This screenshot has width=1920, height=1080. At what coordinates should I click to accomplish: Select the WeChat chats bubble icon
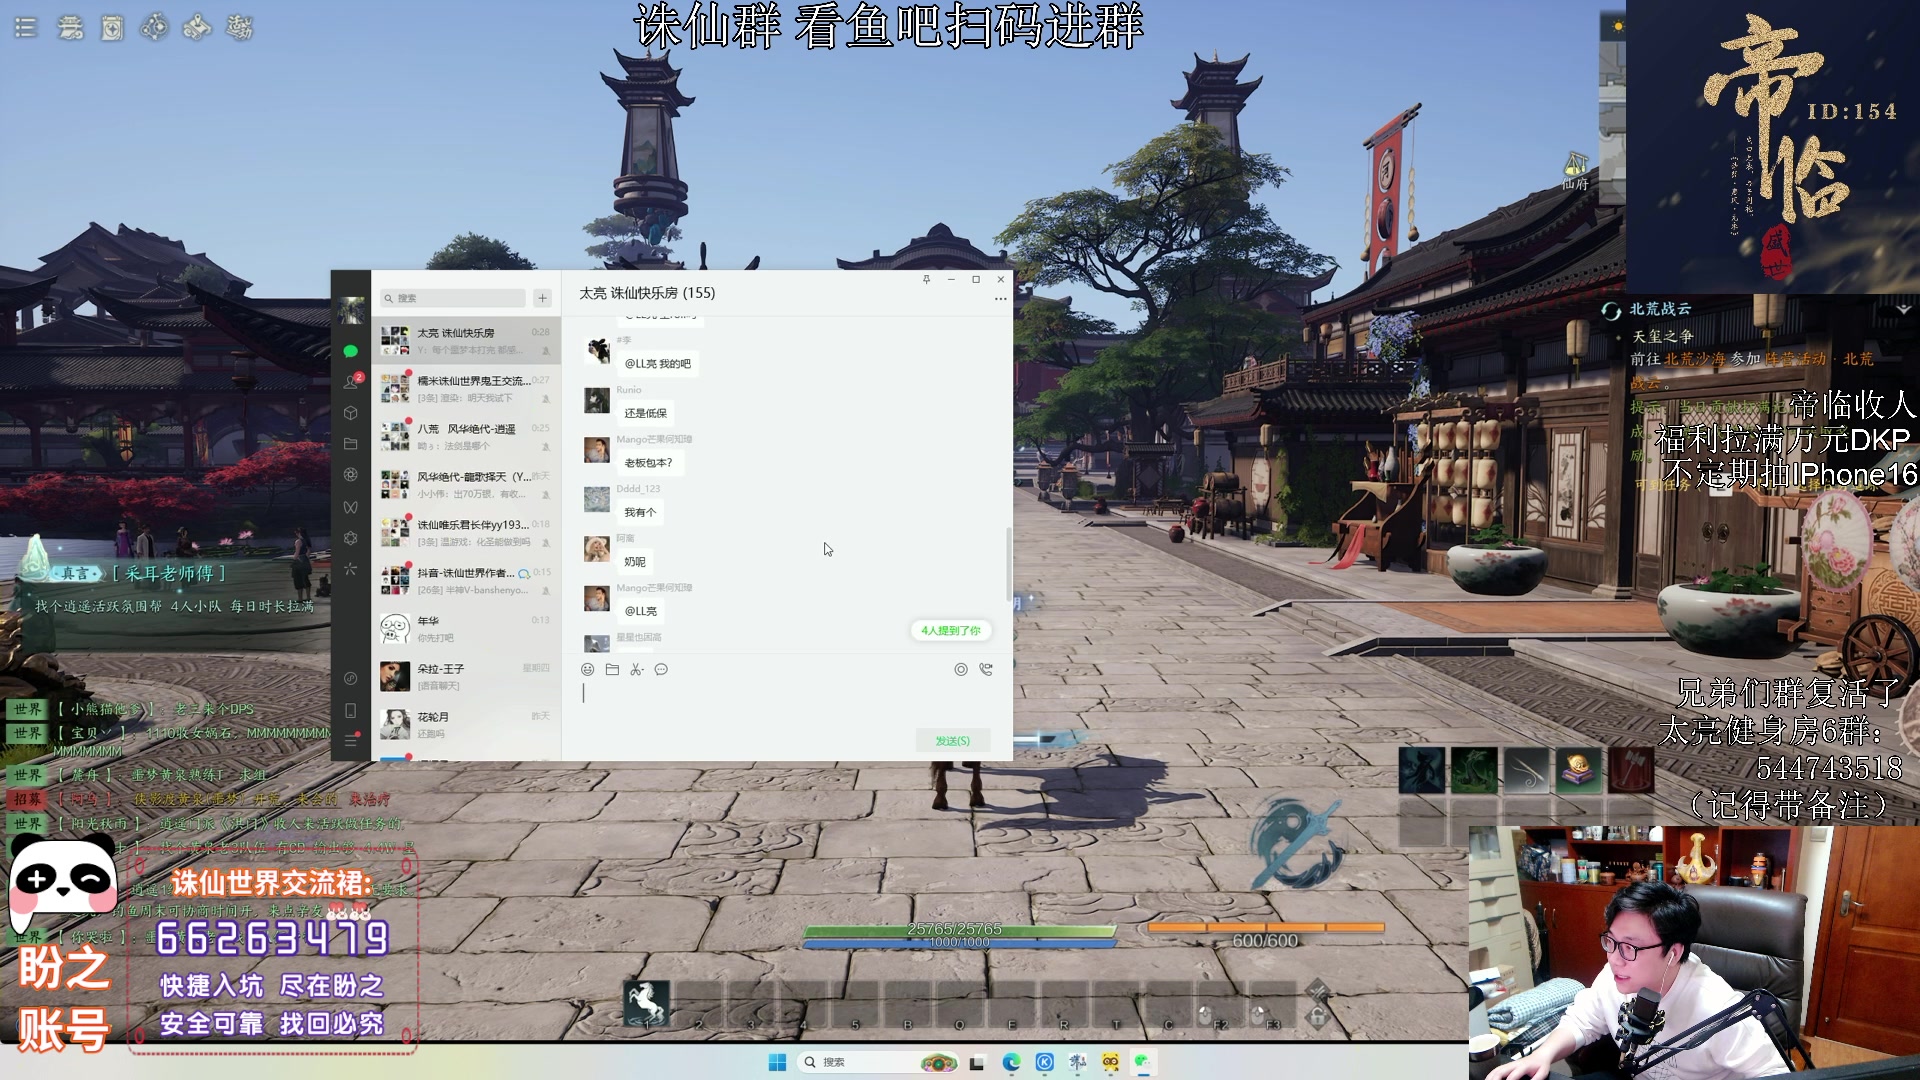350,351
